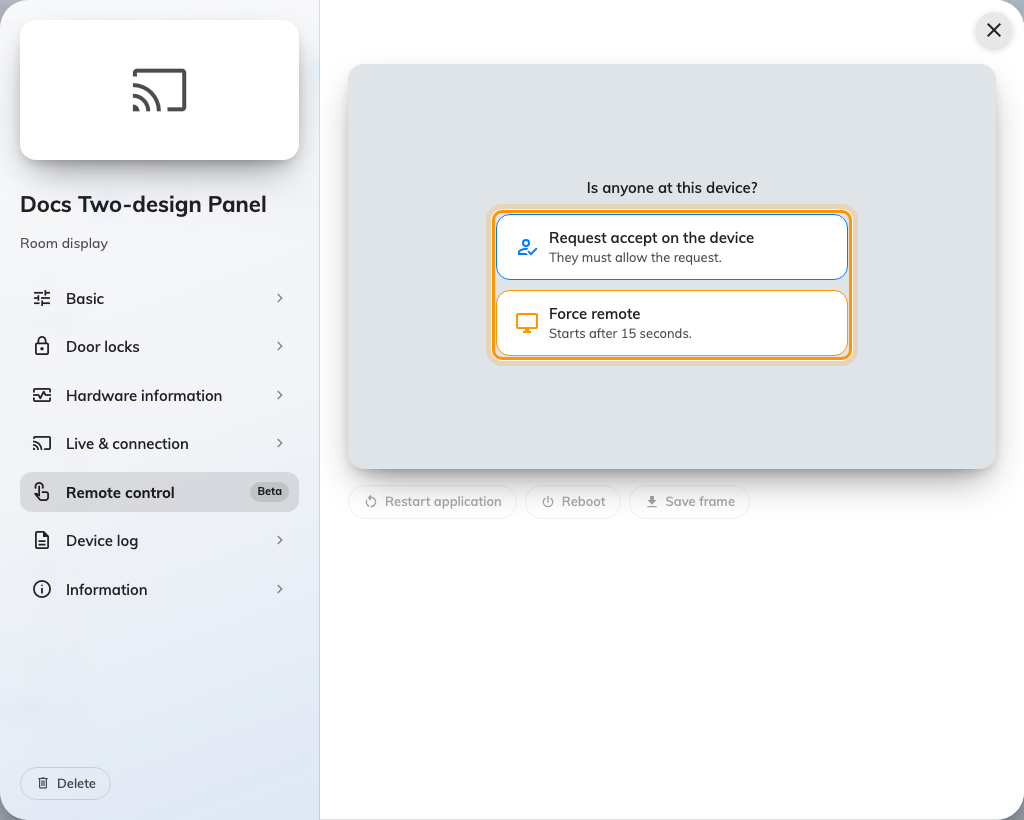Click the power icon on Reboot
The image size is (1024, 820).
click(x=548, y=501)
